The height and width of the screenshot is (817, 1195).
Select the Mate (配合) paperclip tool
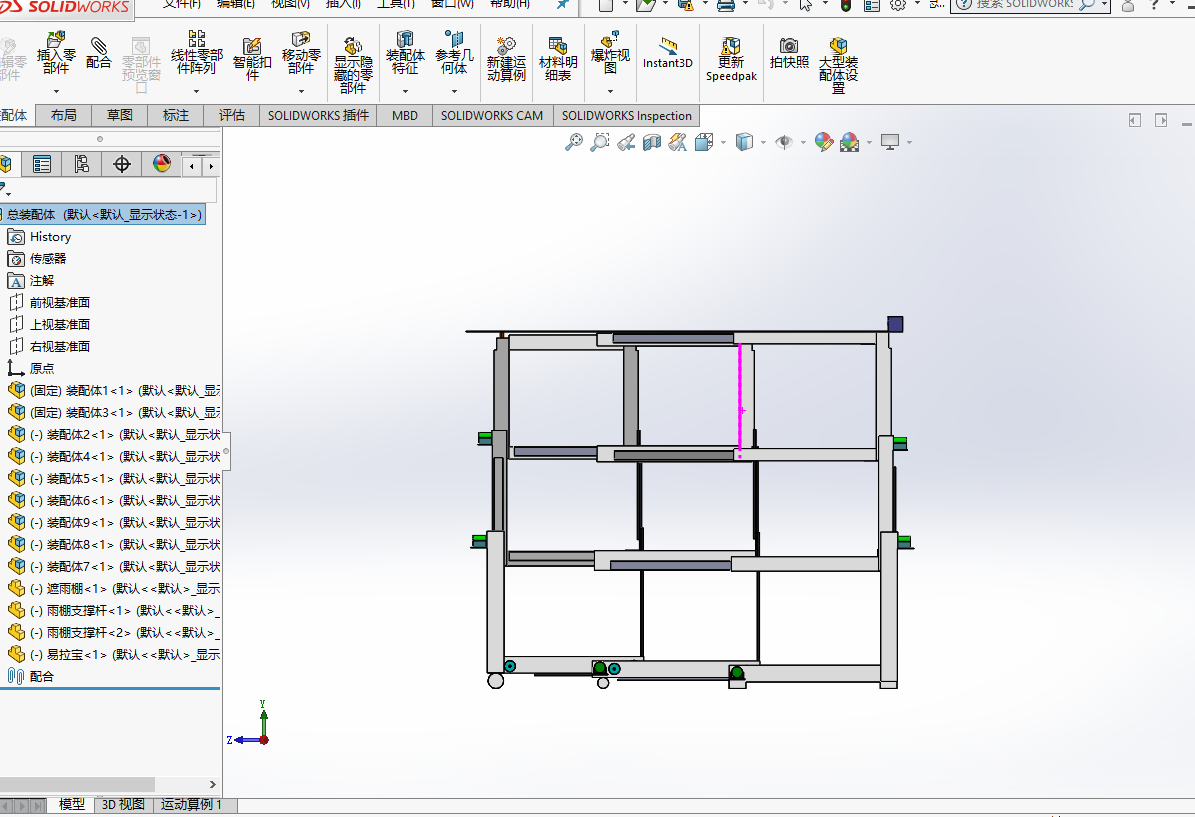(x=98, y=53)
